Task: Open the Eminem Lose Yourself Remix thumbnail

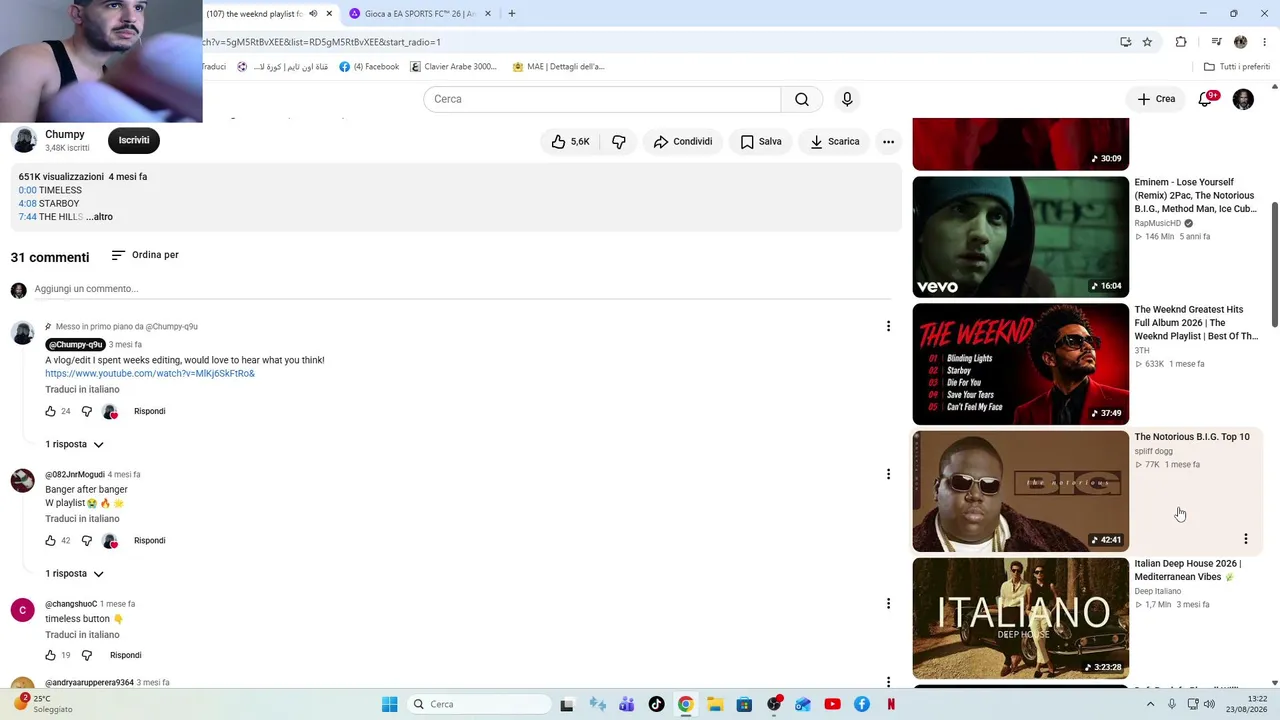Action: click(1020, 237)
